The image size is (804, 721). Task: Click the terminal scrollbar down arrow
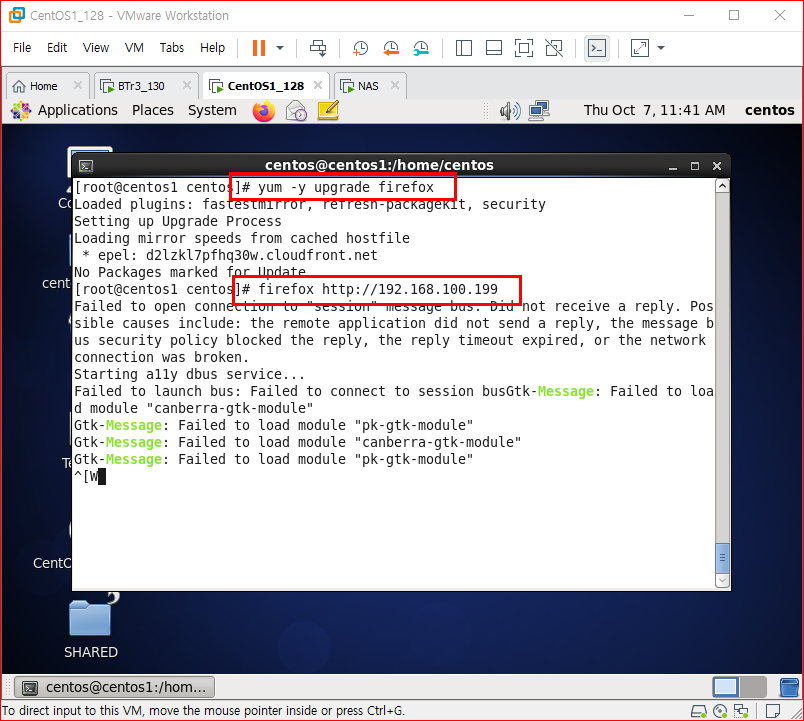pos(722,580)
